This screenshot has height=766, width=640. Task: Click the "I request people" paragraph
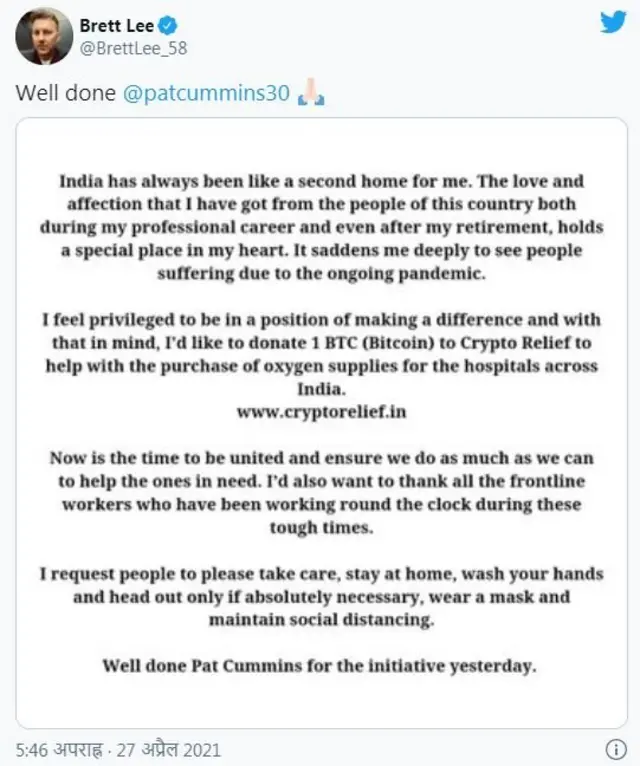pyautogui.click(x=321, y=596)
